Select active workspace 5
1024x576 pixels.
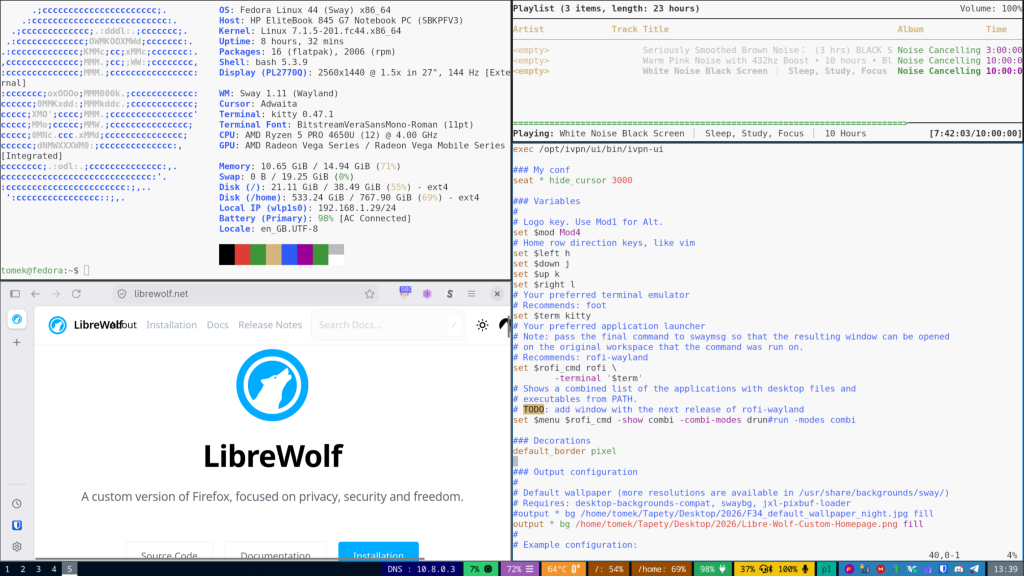[x=70, y=569]
